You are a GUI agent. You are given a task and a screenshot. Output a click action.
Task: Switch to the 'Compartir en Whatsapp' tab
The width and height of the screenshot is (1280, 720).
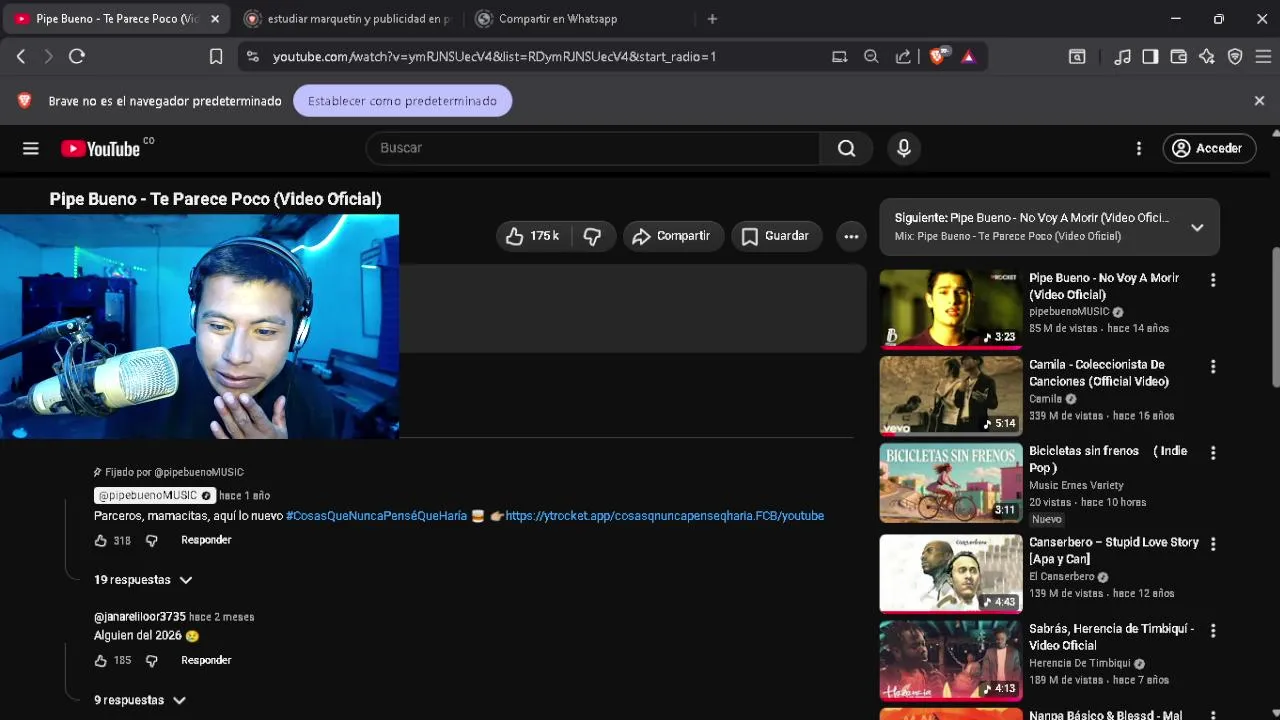pos(578,19)
